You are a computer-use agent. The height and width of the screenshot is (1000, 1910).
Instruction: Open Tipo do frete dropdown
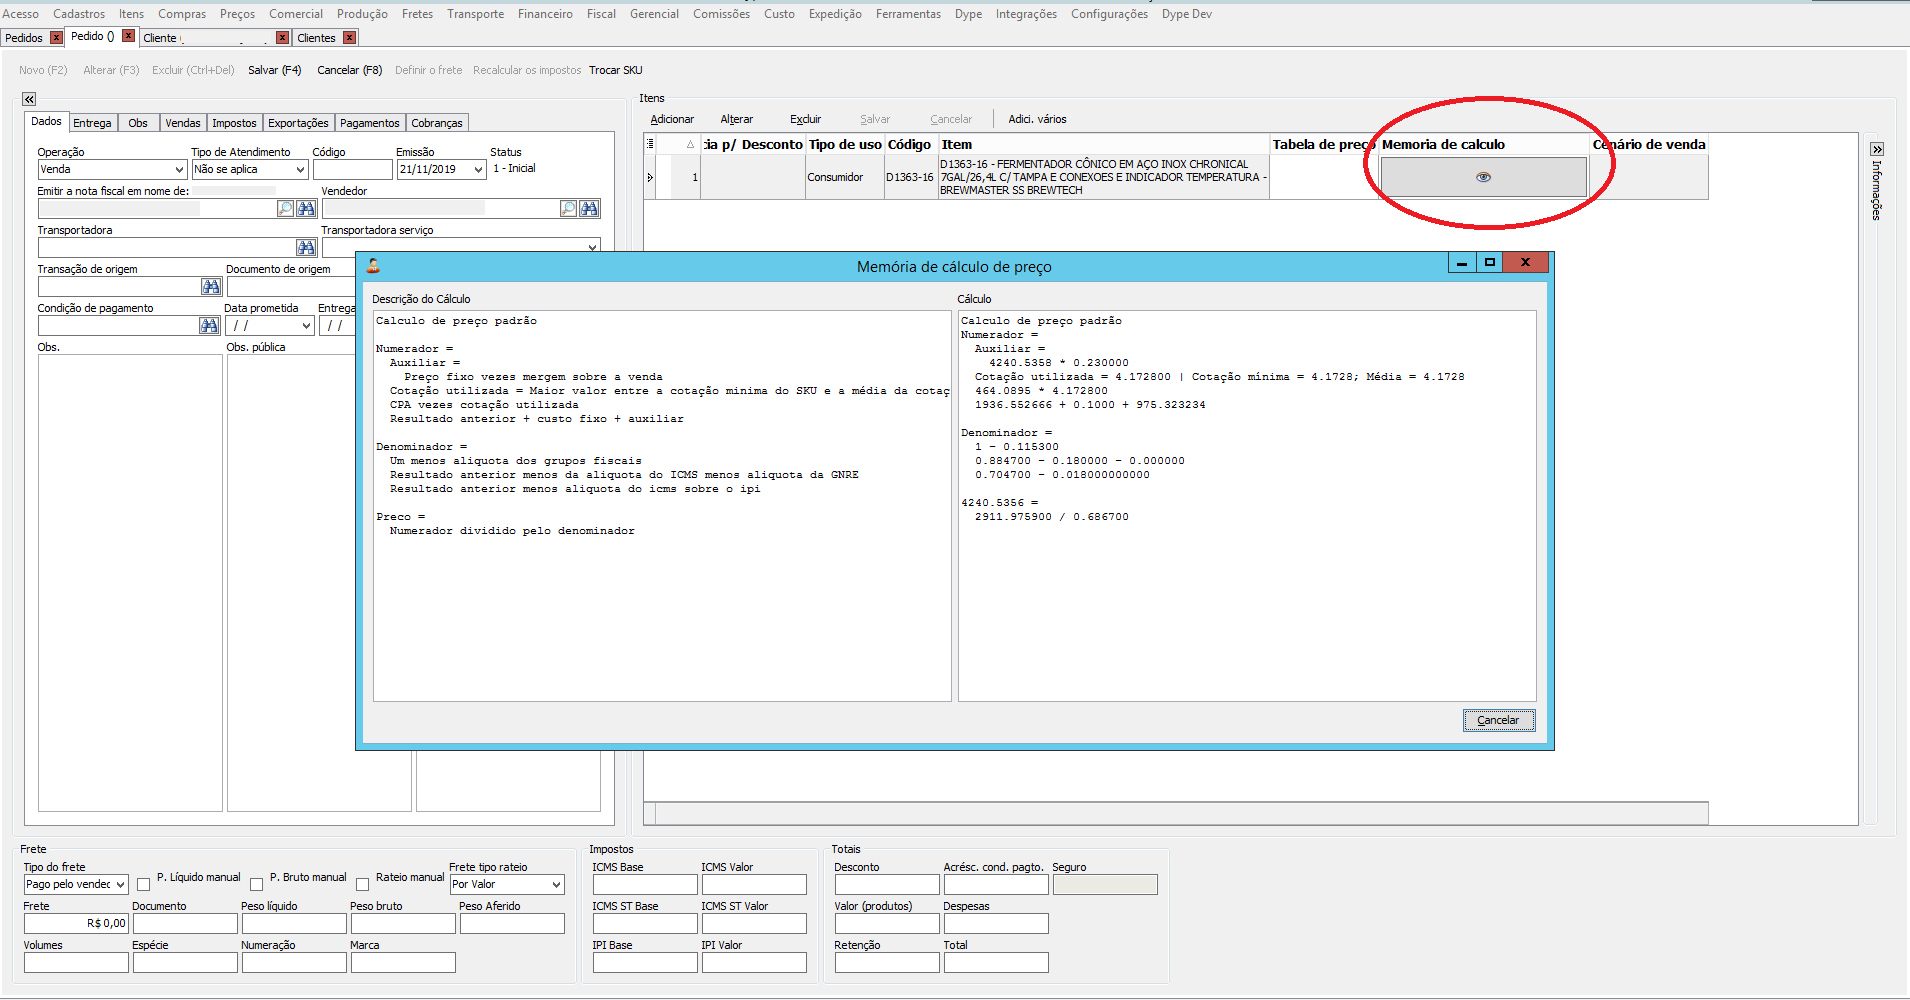pos(120,885)
